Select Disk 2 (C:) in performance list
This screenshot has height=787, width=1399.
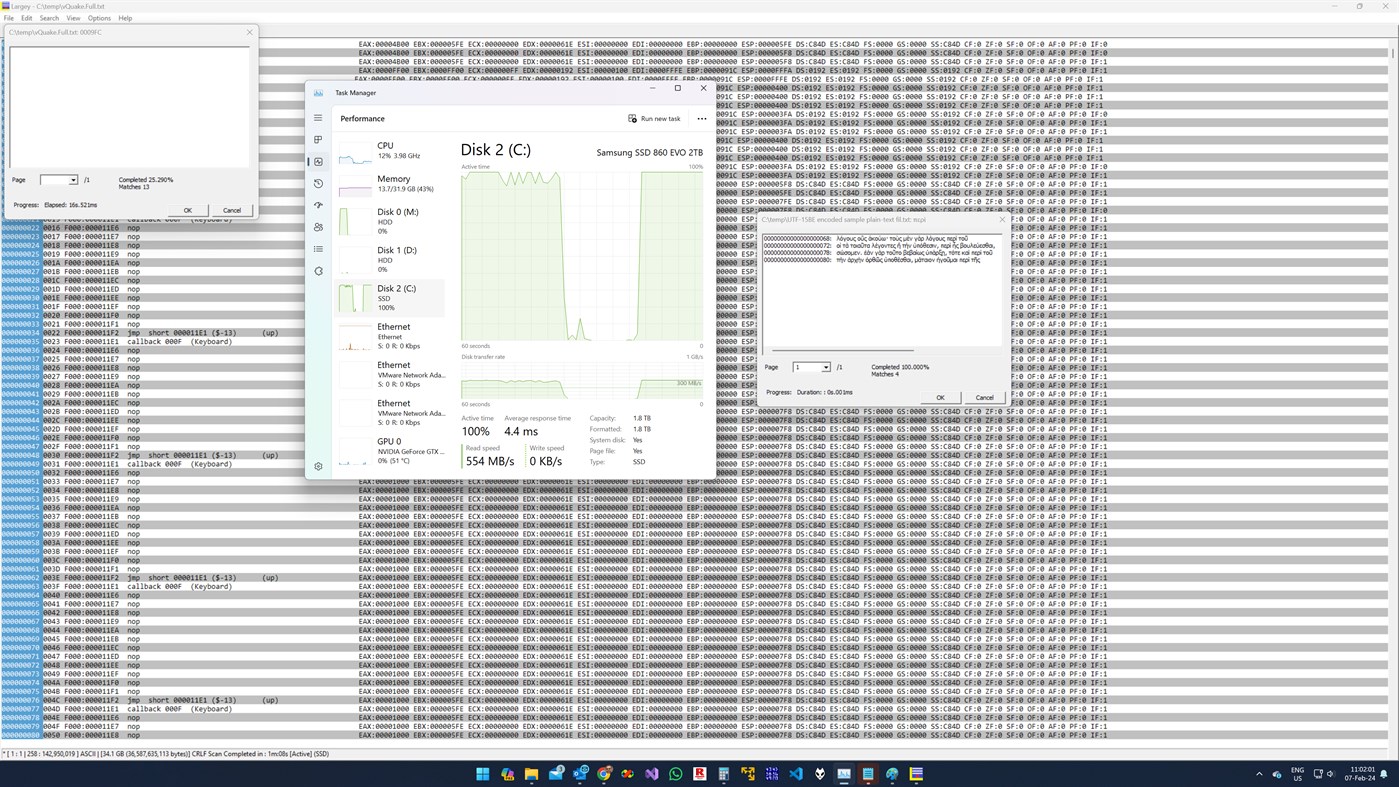tap(390, 298)
